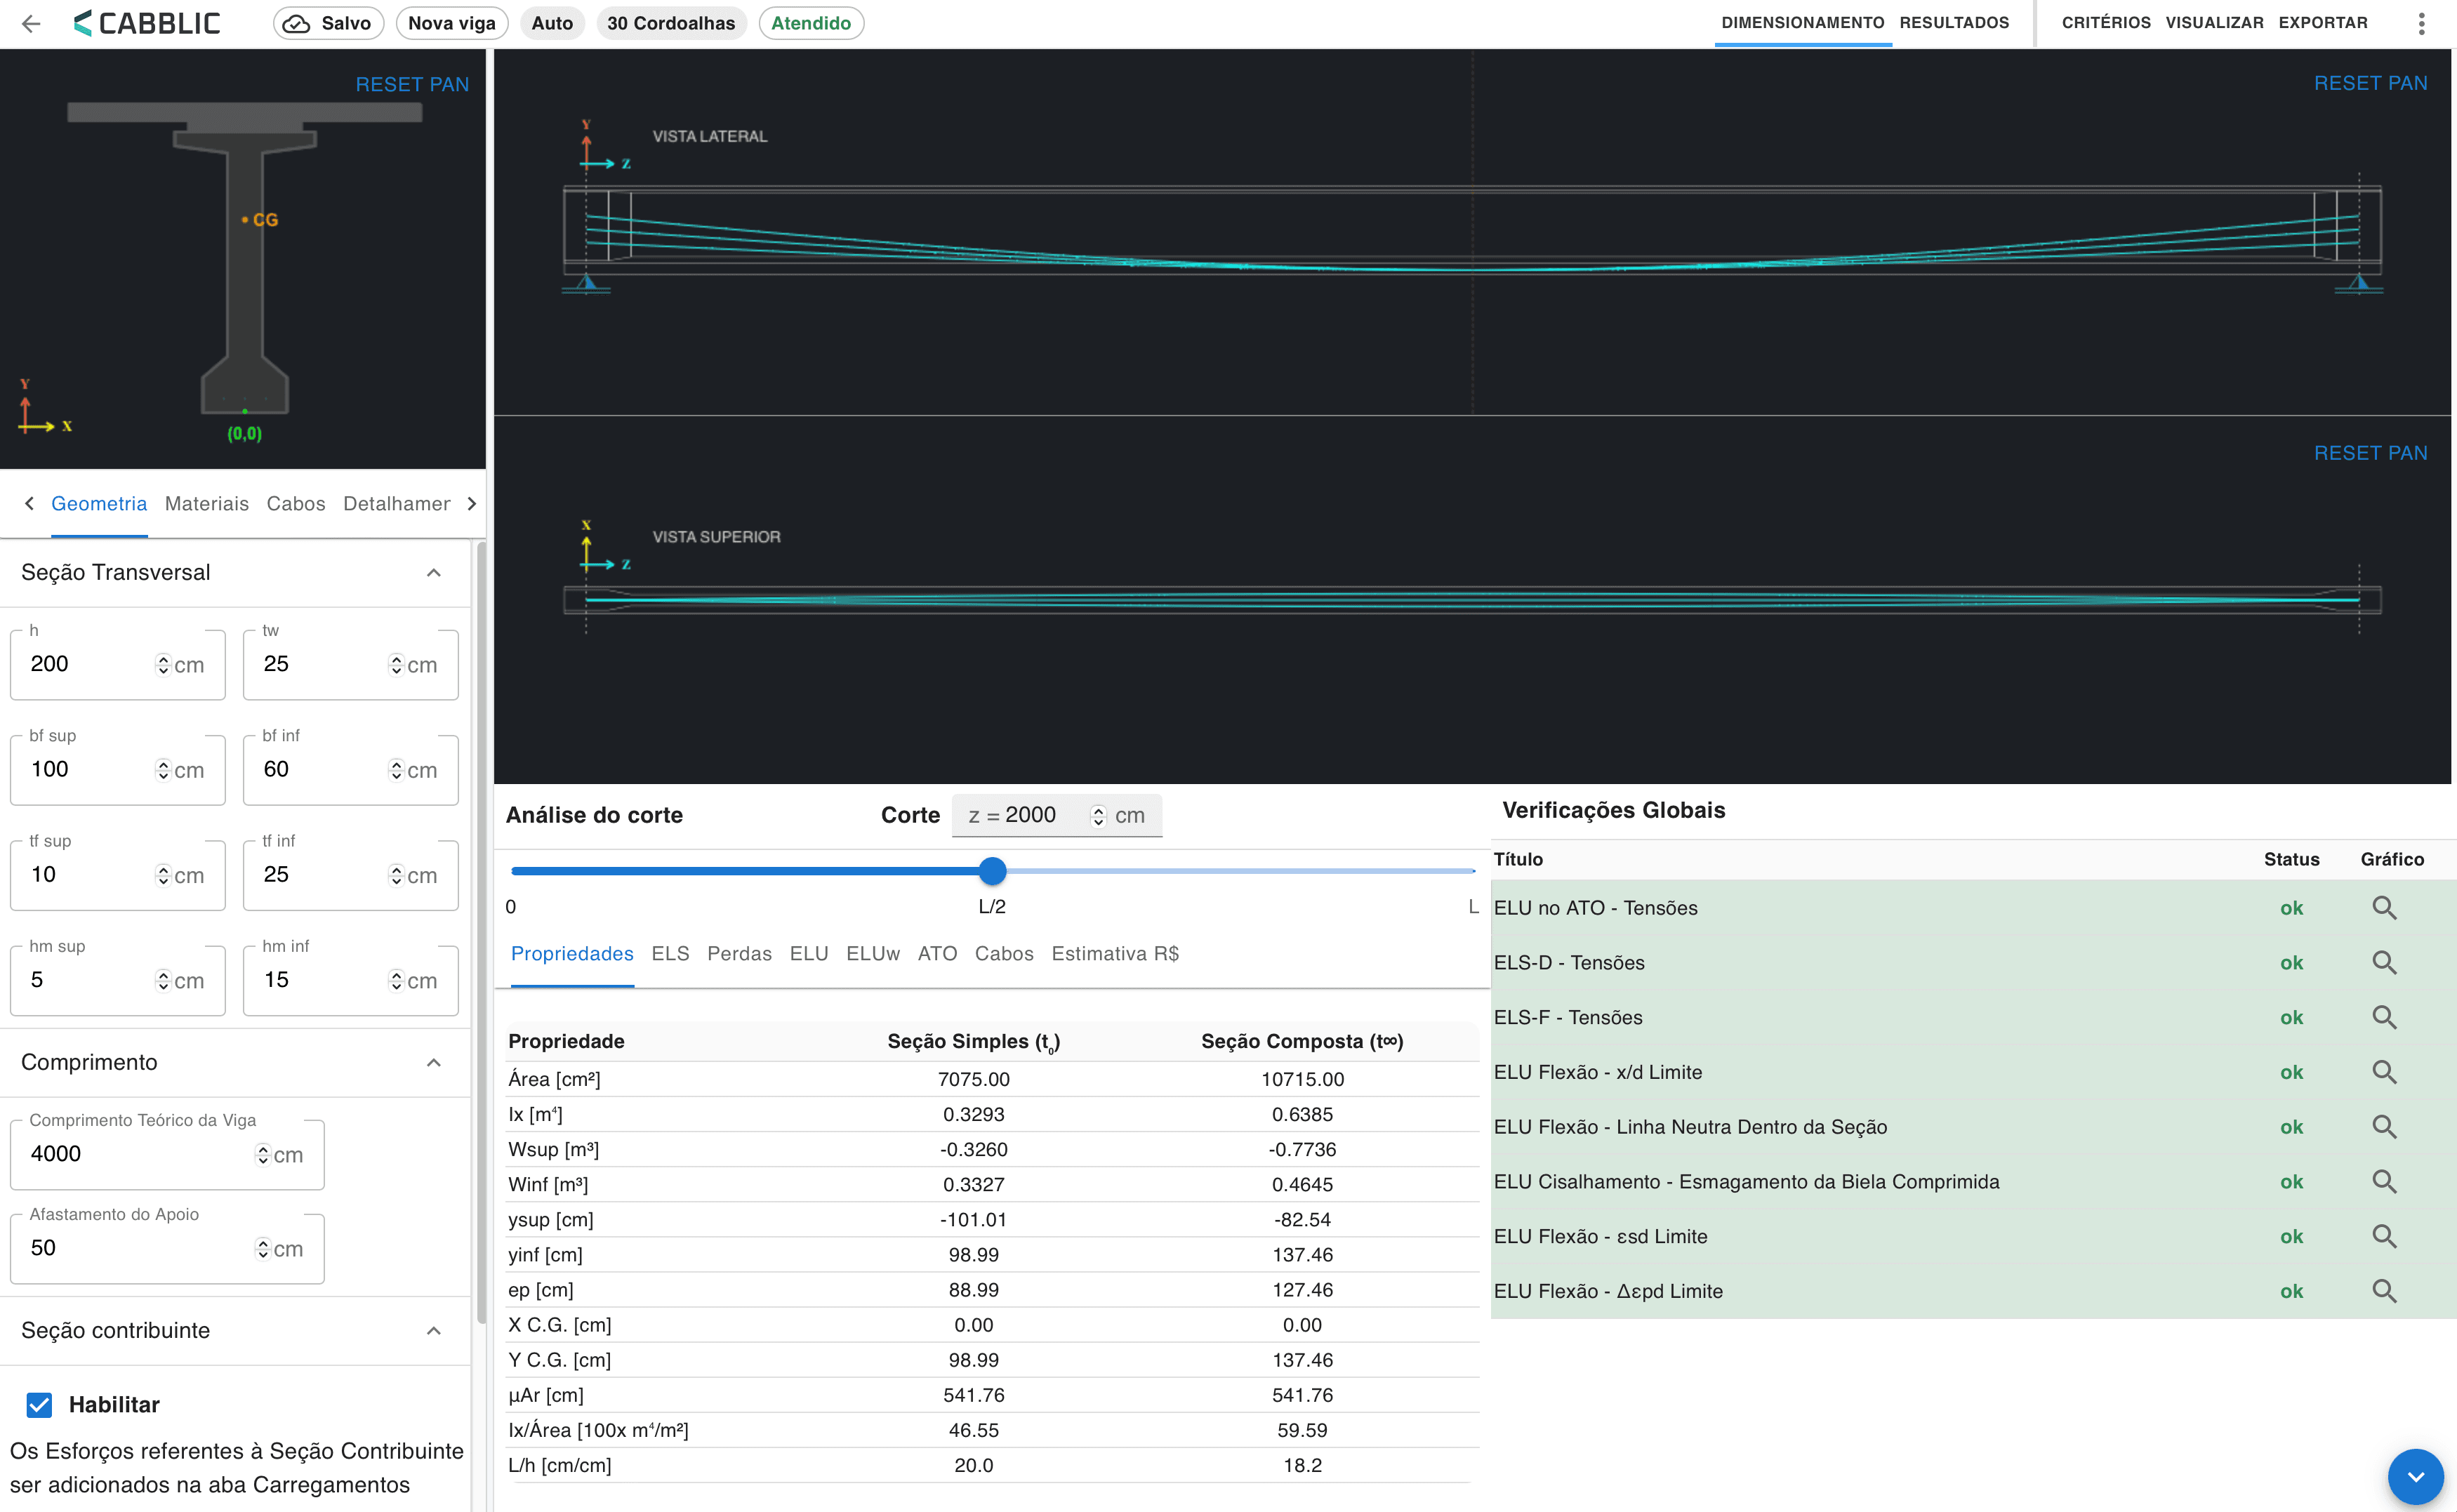Open the three-dot more options menu
The image size is (2457, 1512).
(2421, 23)
